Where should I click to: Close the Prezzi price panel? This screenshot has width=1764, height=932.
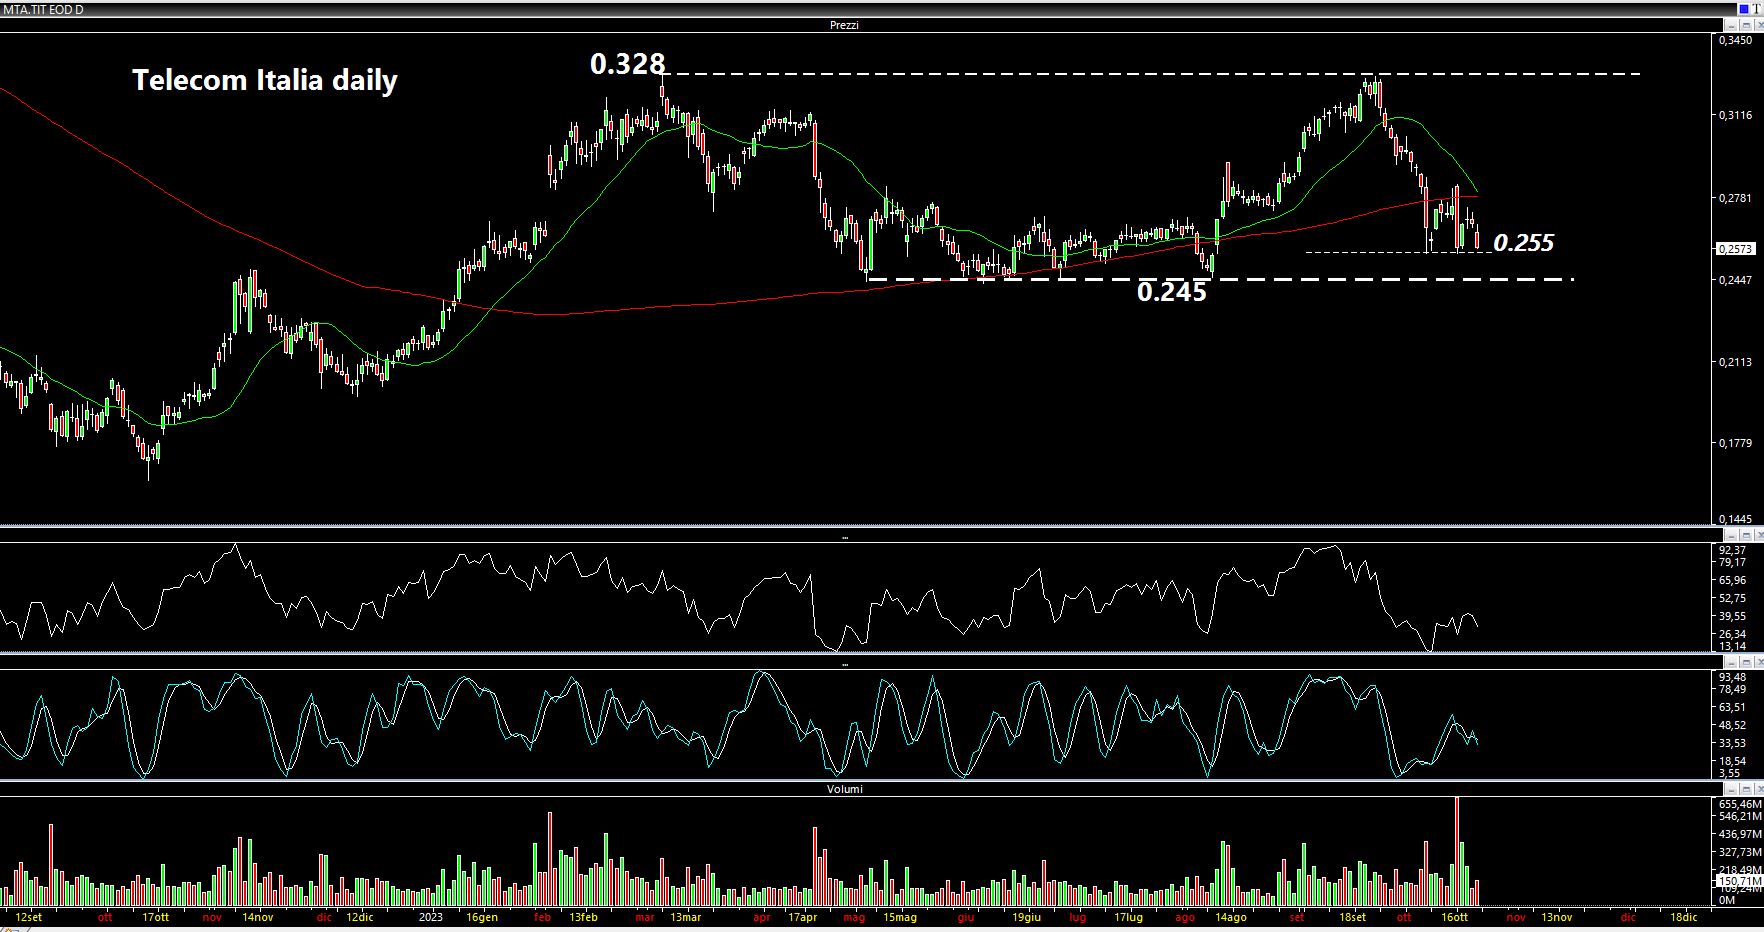[x=1759, y=25]
